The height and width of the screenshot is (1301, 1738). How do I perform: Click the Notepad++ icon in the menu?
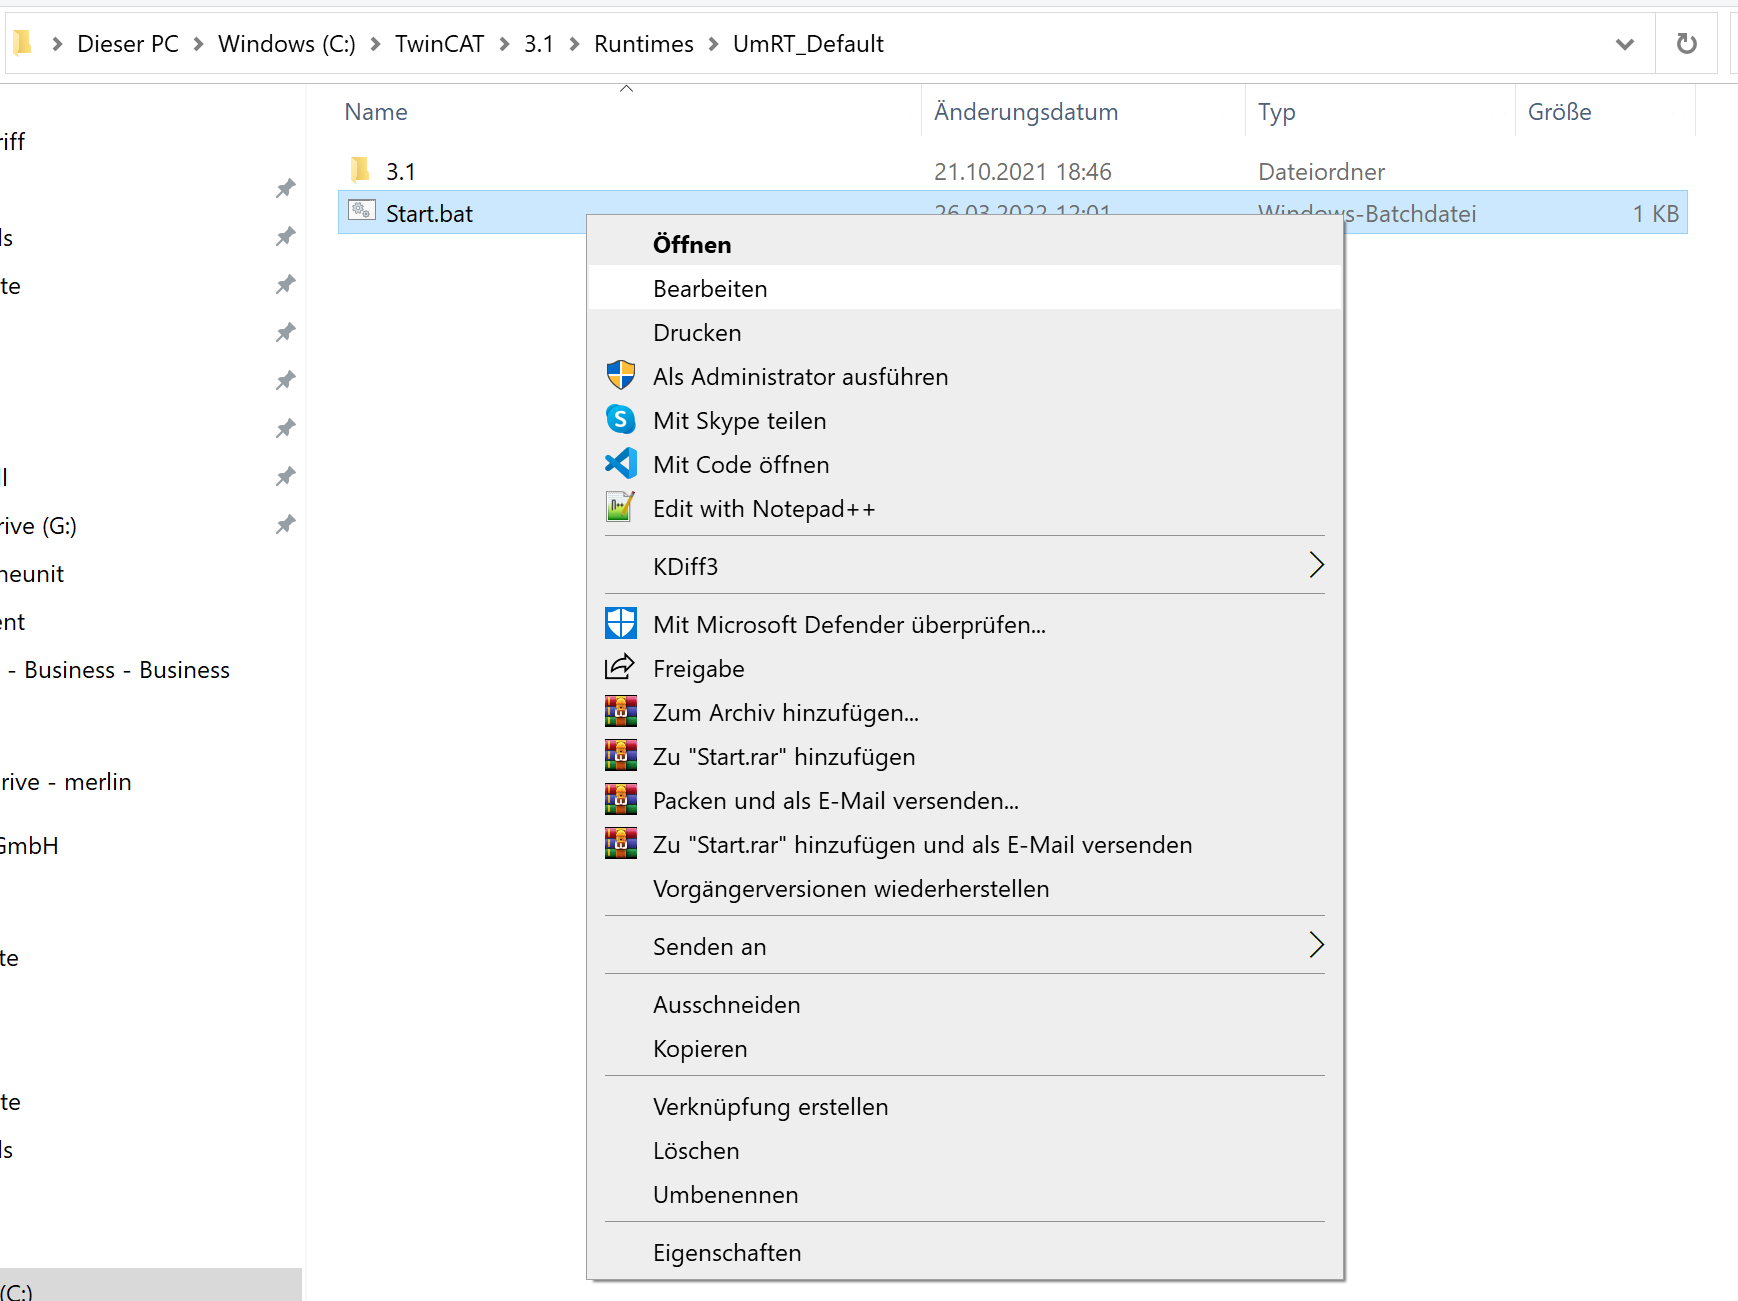(x=621, y=508)
